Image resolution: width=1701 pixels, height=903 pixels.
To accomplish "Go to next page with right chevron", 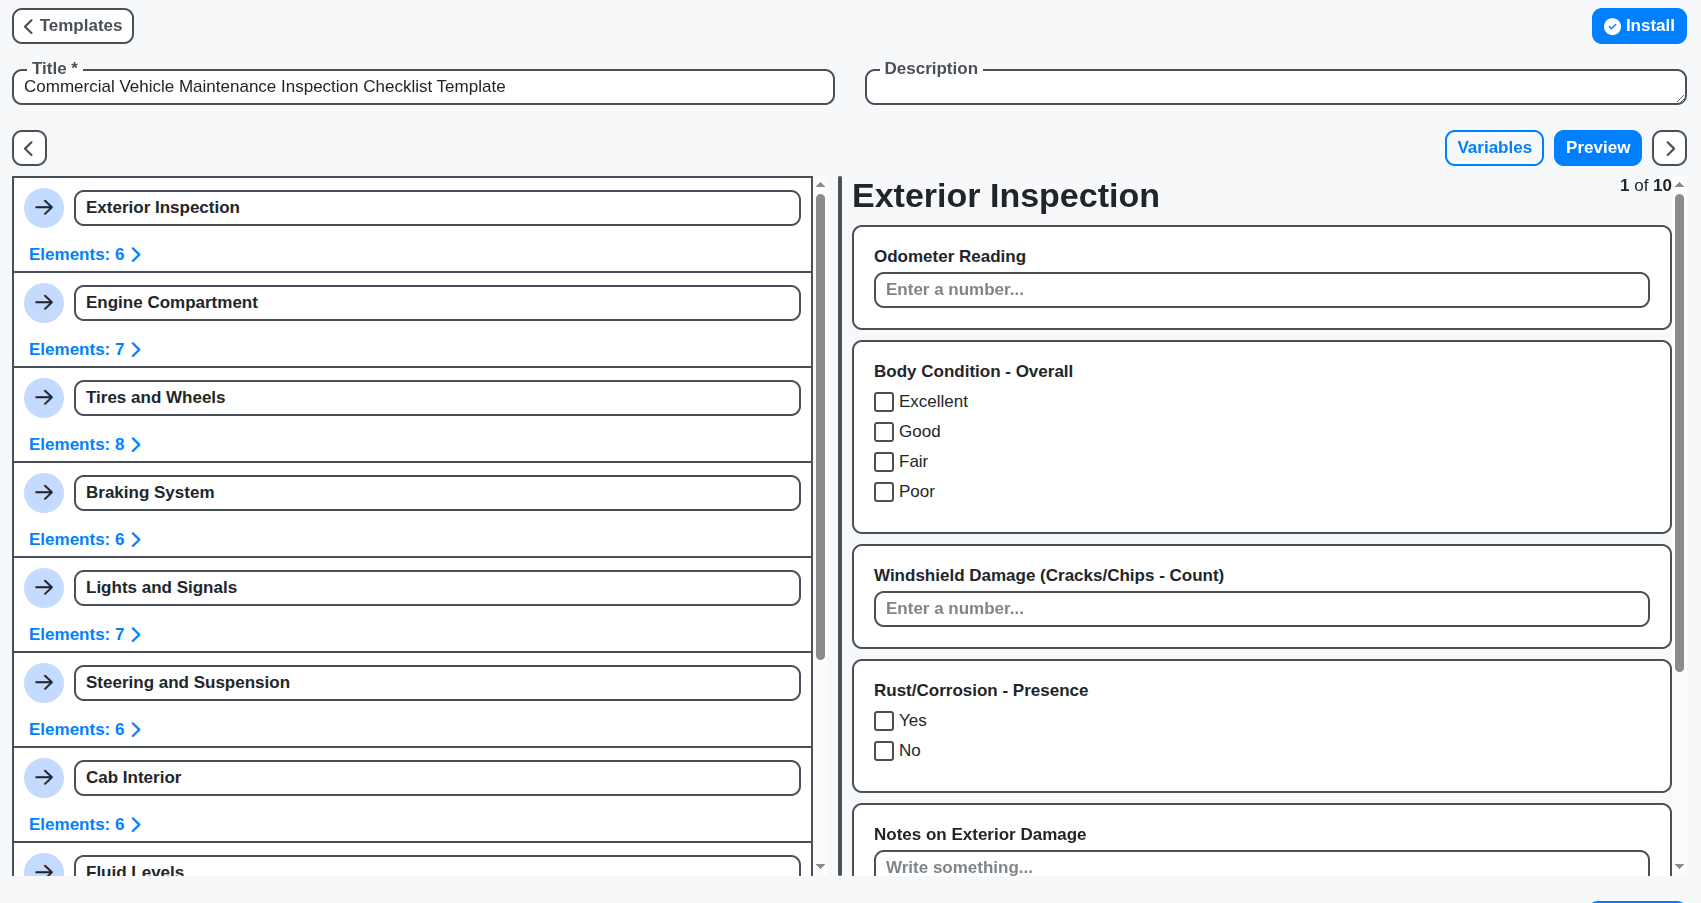I will click(1669, 148).
